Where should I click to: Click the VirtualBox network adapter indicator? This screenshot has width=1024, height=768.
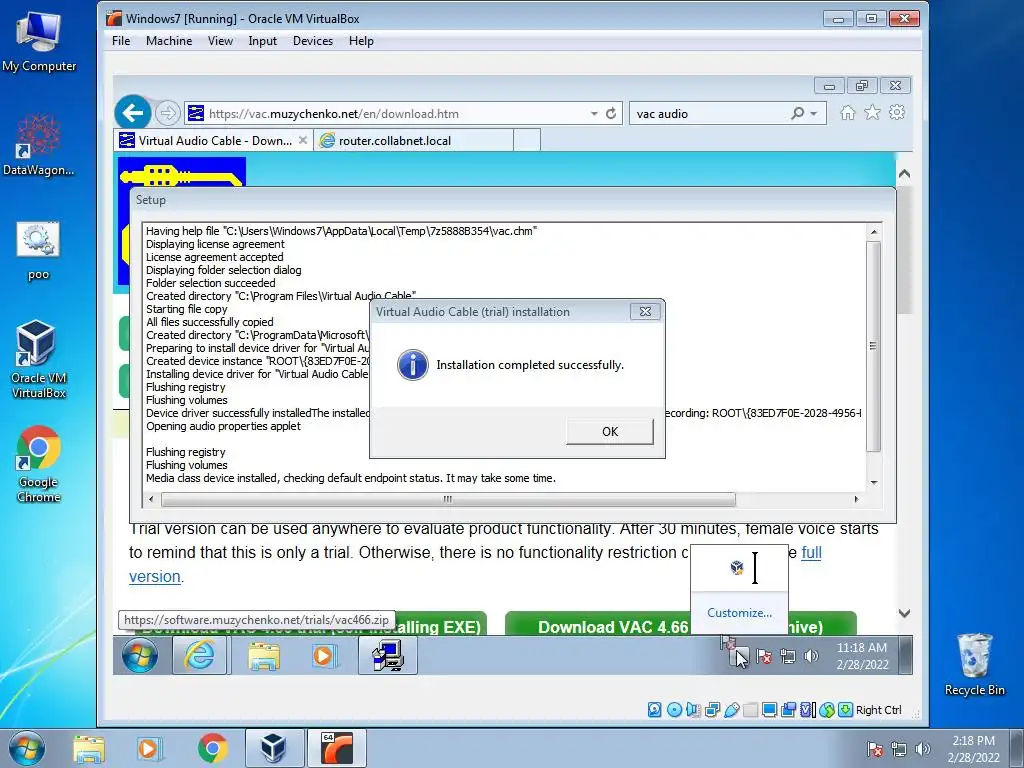(x=712, y=710)
